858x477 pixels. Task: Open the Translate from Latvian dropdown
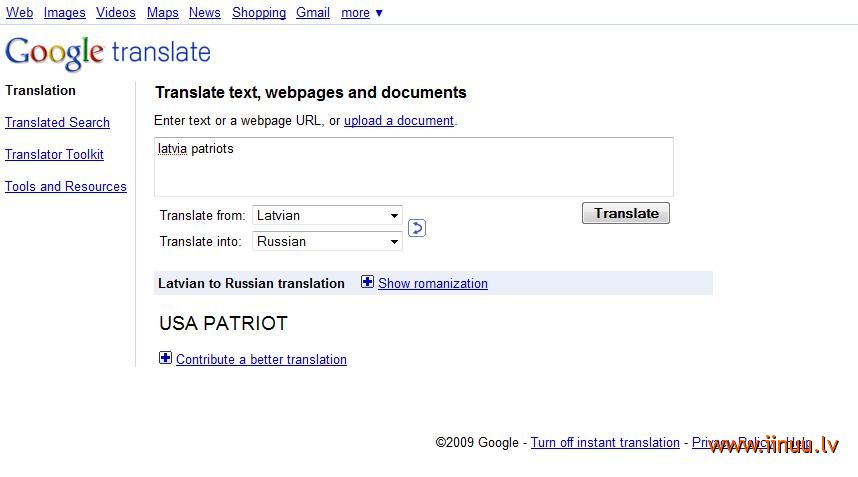pos(327,215)
